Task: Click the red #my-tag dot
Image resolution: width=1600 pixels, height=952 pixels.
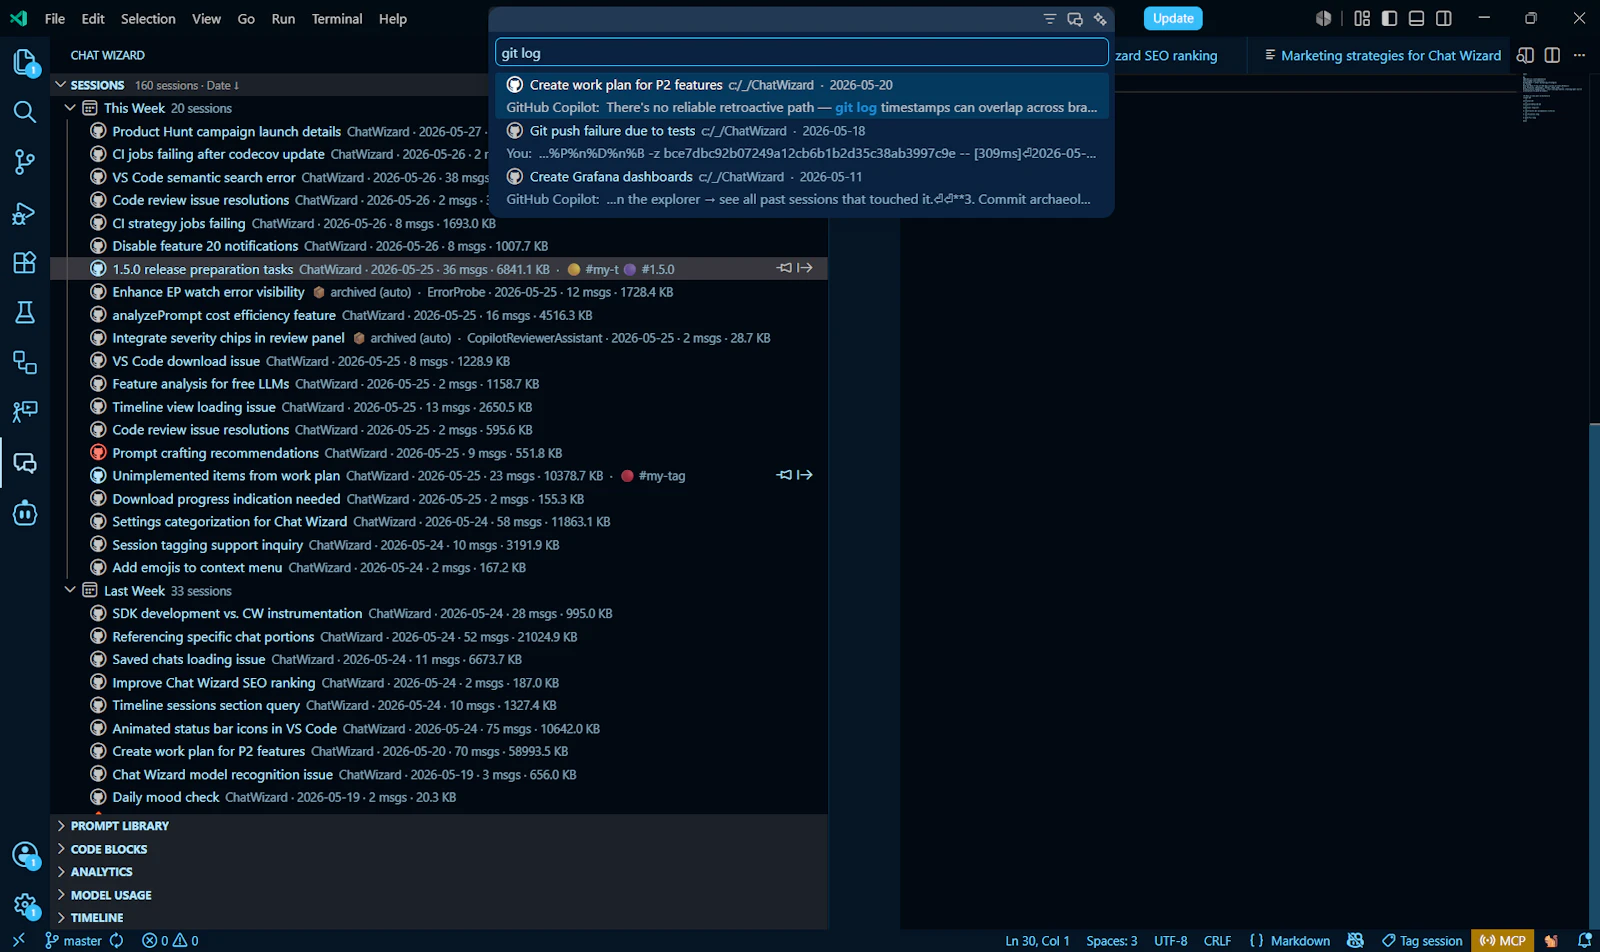Action: pyautogui.click(x=627, y=476)
